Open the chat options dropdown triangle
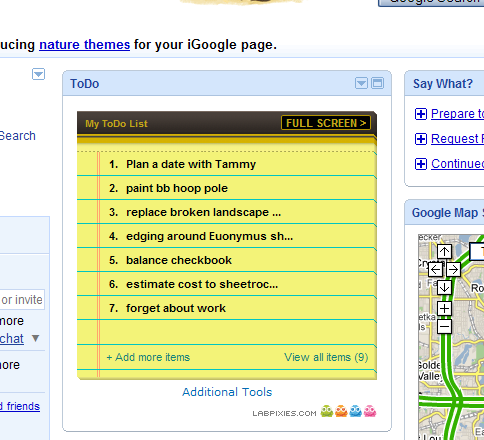 pyautogui.click(x=35, y=338)
